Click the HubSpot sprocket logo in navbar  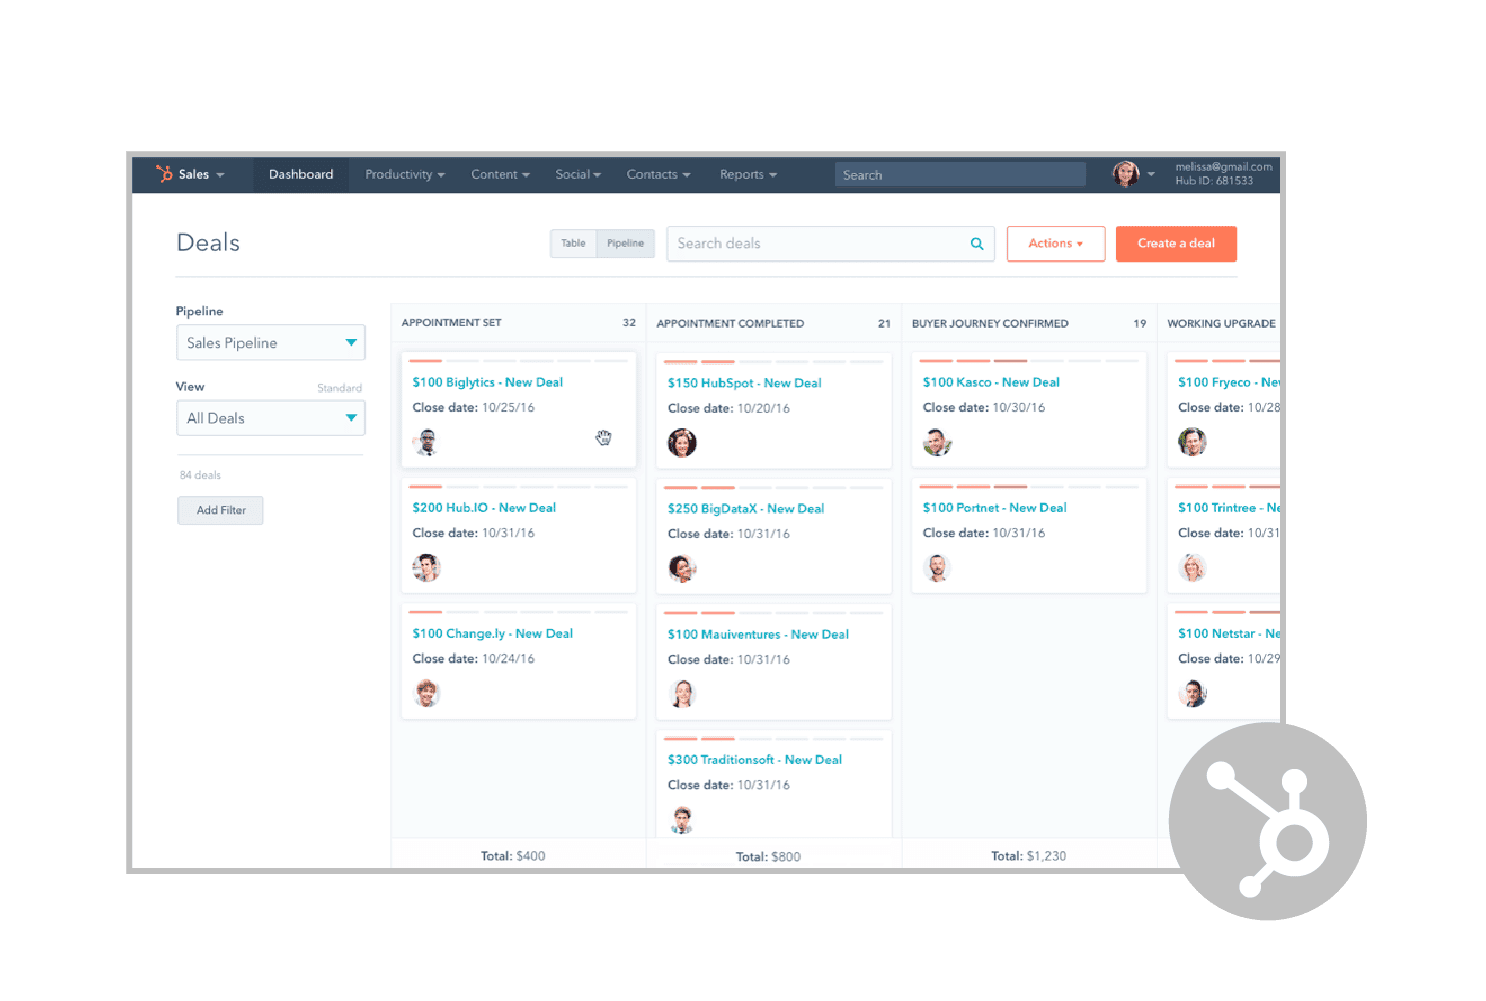(x=164, y=174)
